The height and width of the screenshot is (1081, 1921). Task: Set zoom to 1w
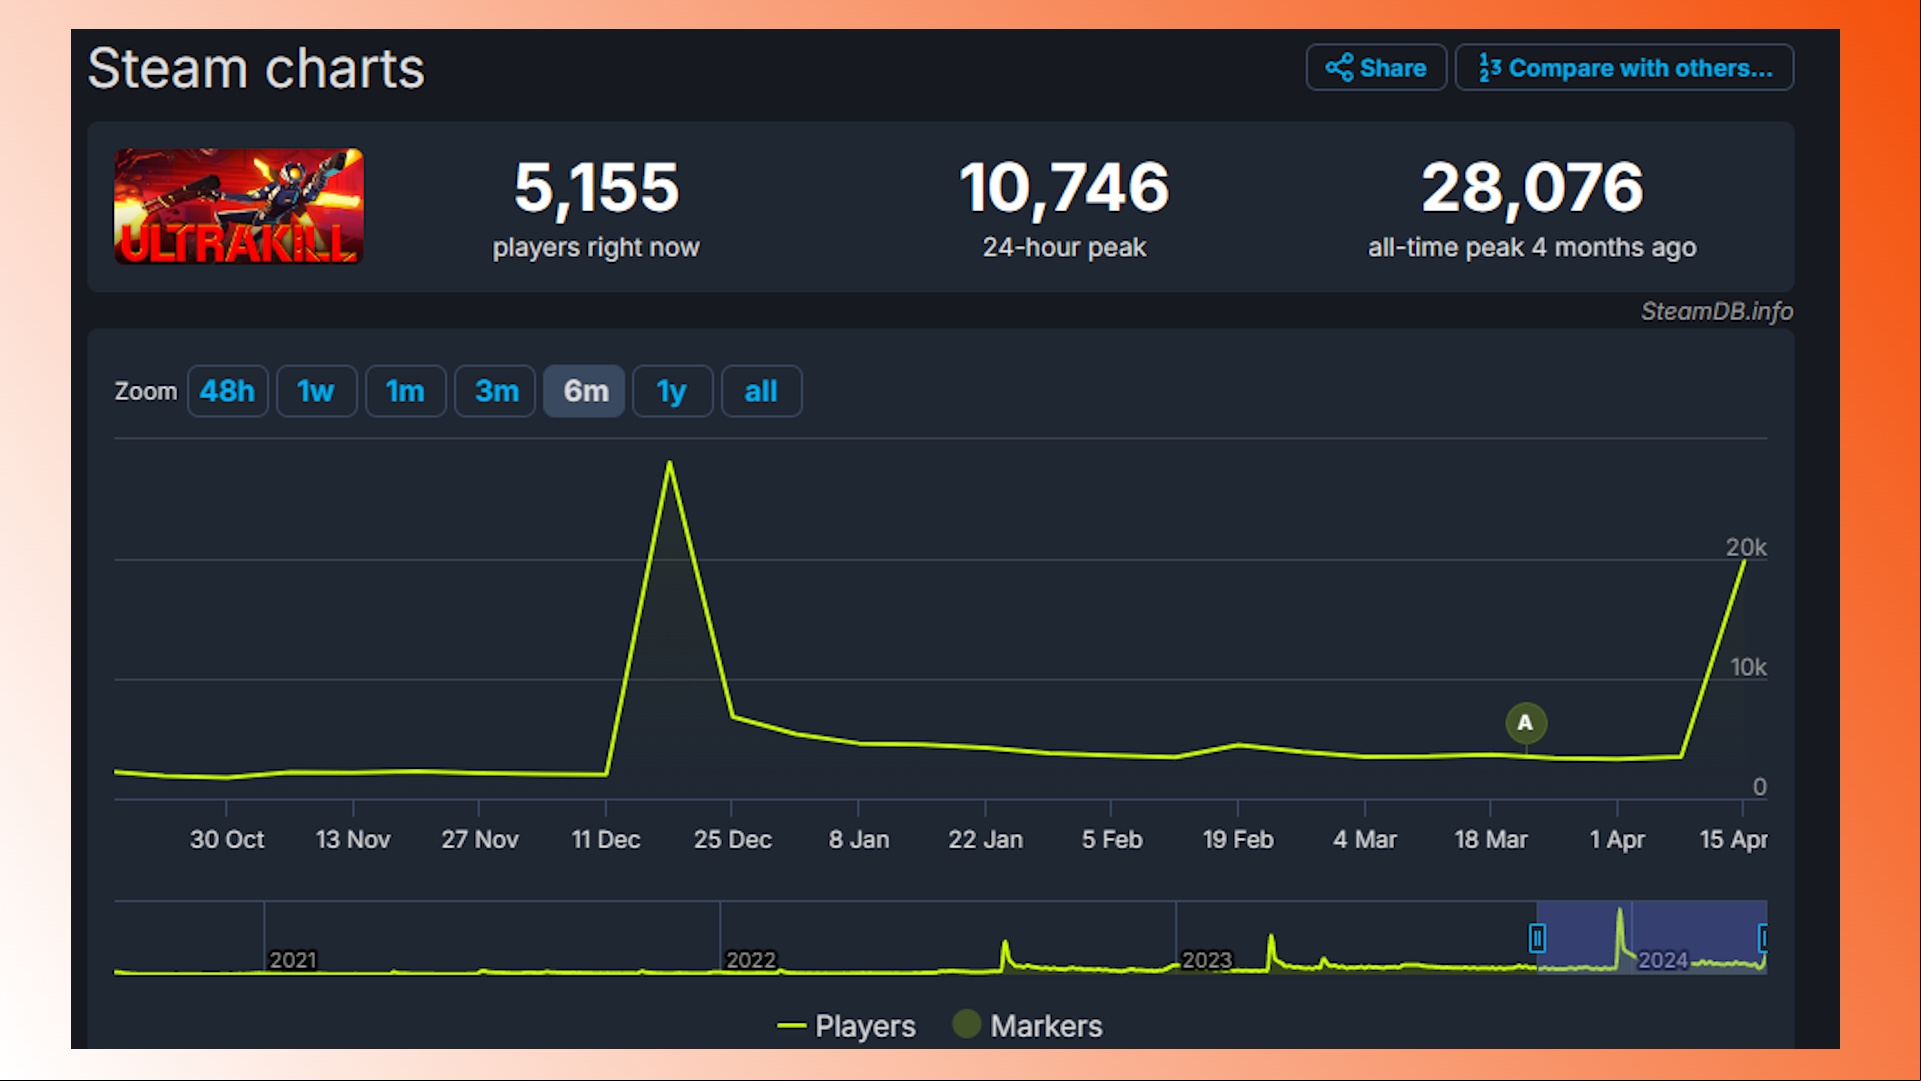coord(316,391)
